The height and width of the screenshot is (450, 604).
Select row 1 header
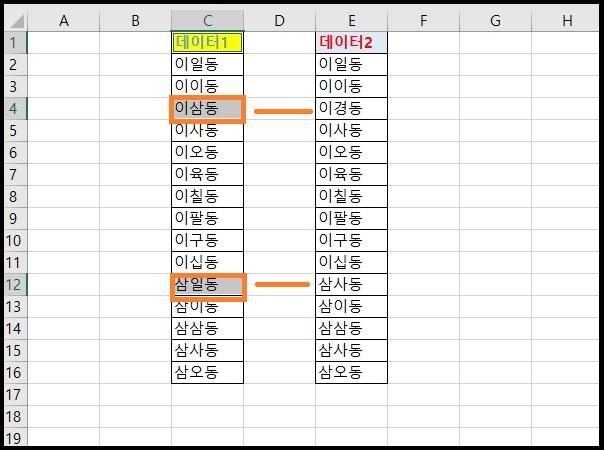15,42
